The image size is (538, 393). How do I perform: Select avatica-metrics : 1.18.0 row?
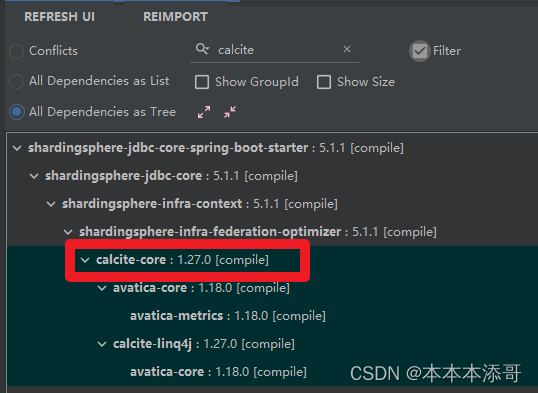point(228,316)
